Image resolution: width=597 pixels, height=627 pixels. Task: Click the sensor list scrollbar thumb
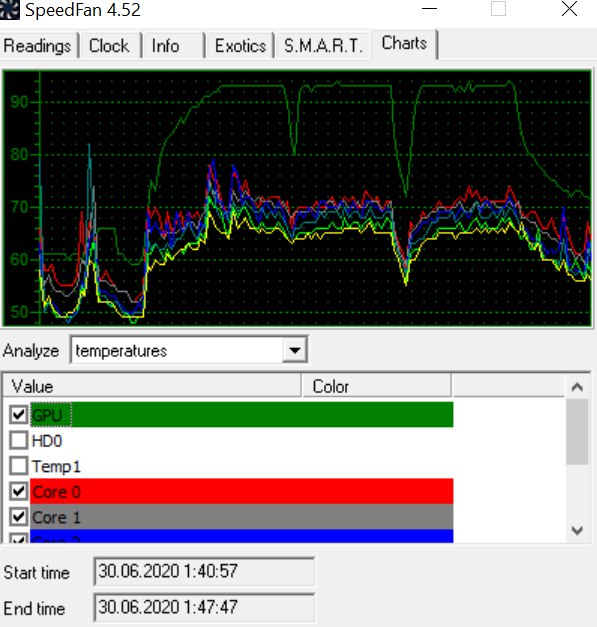[x=577, y=432]
